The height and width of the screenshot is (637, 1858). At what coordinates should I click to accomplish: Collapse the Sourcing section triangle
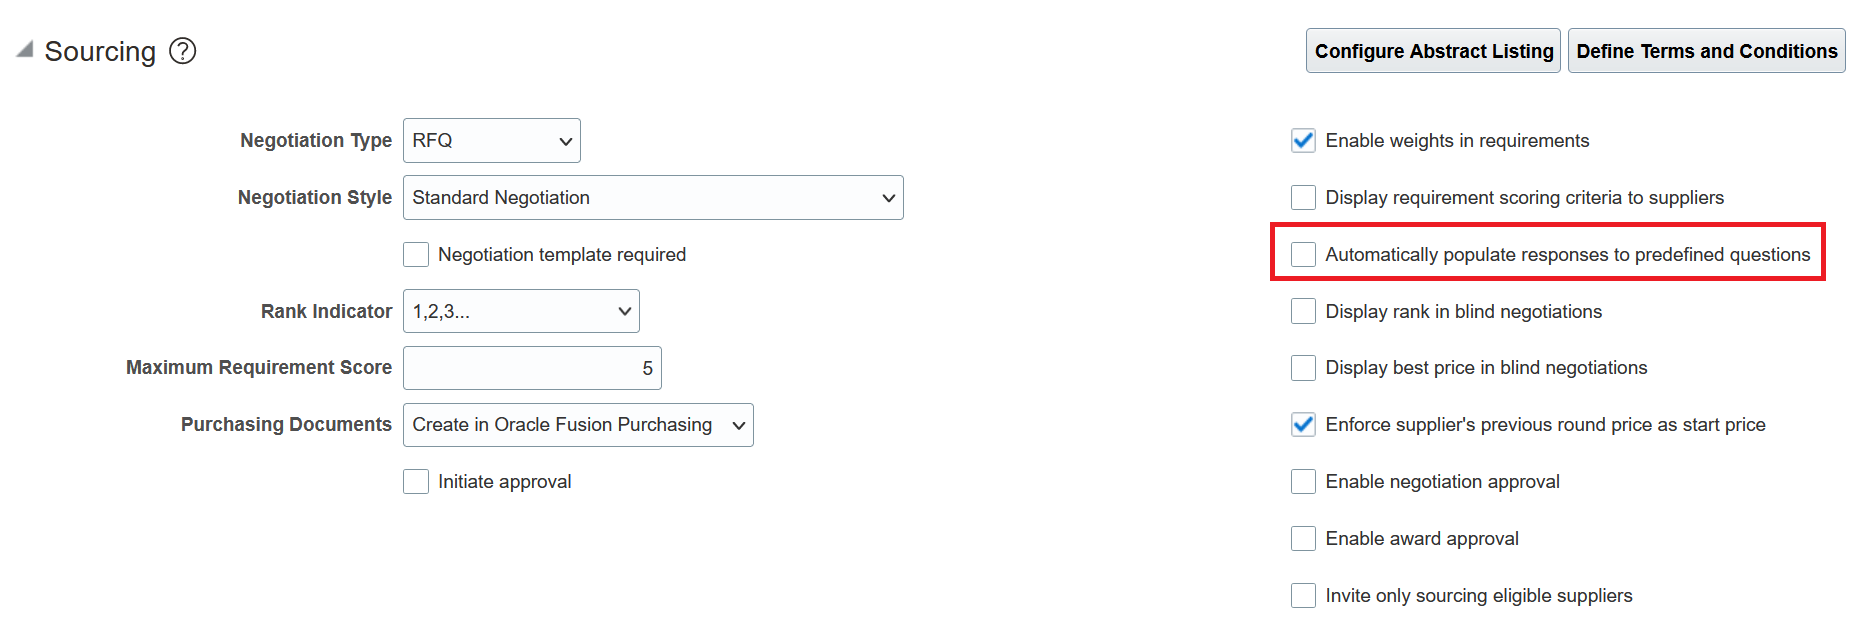click(x=25, y=49)
